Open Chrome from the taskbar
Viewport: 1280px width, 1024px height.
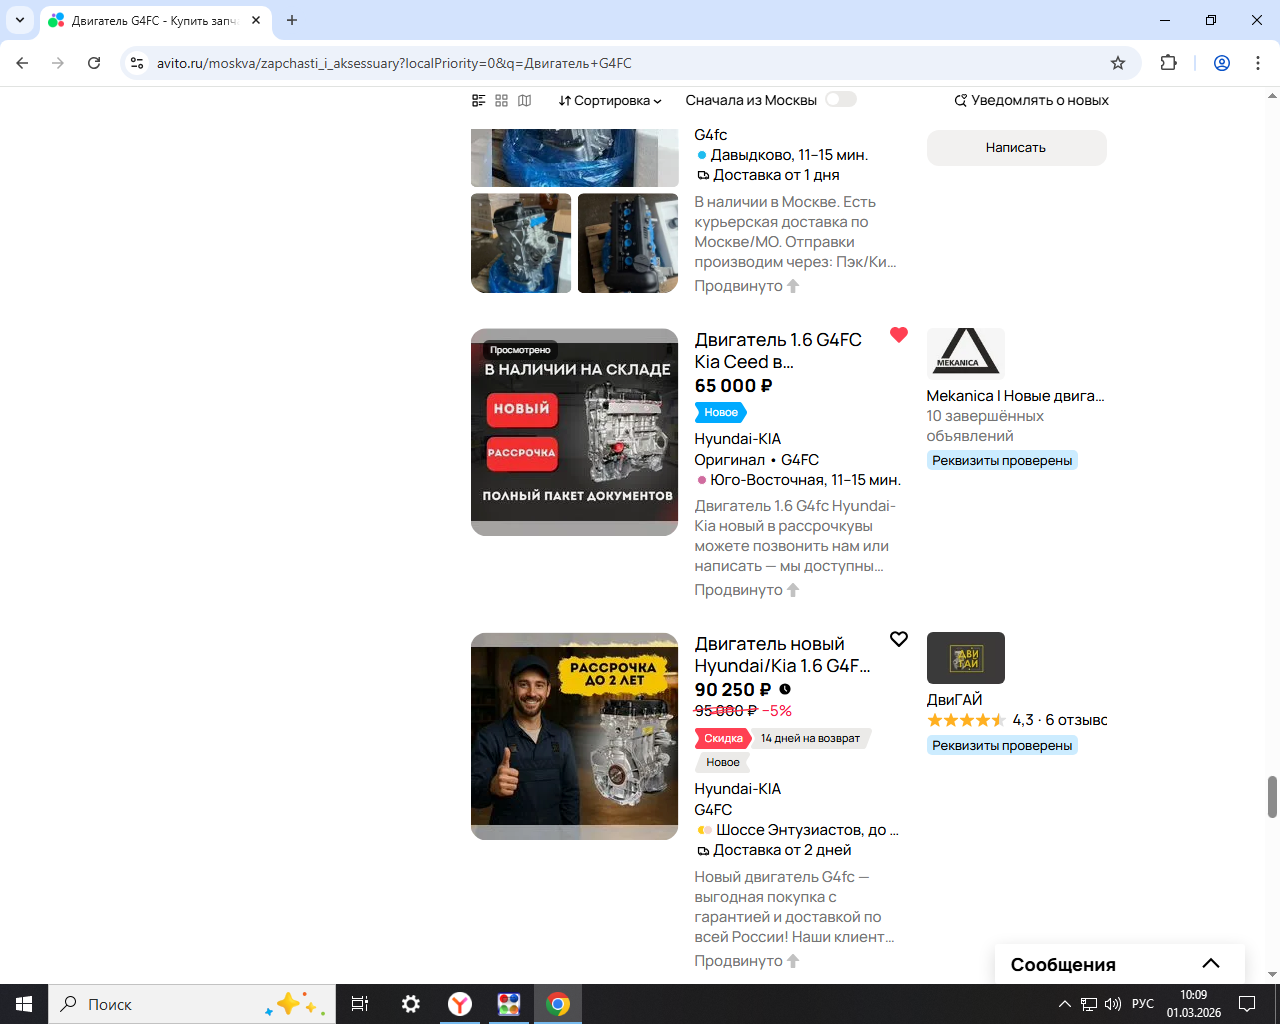point(558,1004)
